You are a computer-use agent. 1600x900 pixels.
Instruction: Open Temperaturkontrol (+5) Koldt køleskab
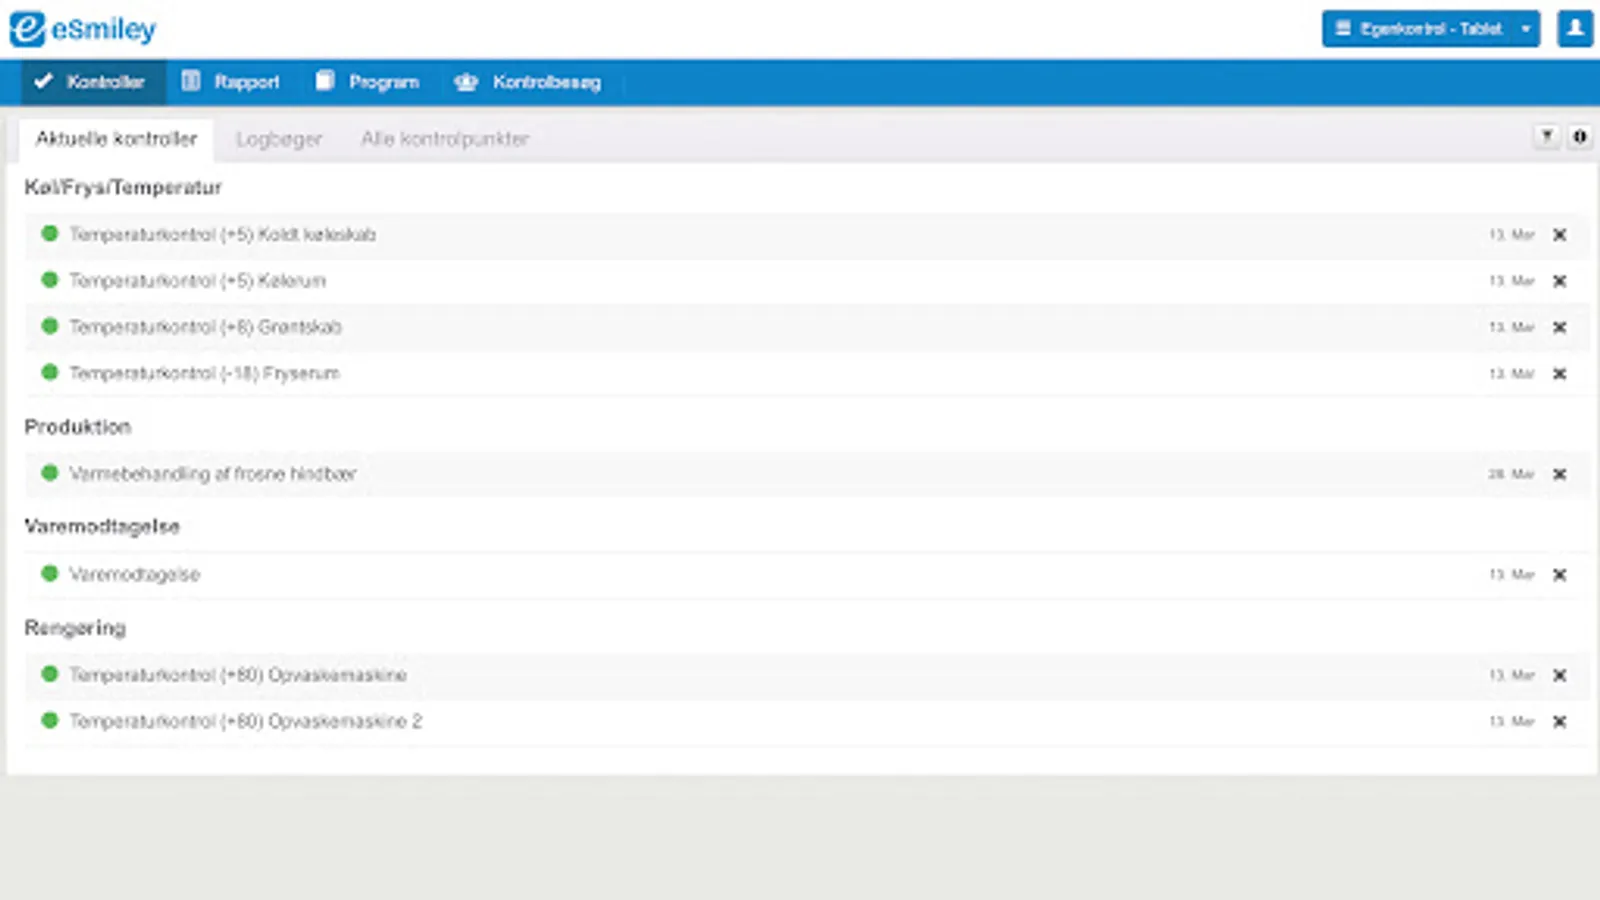[x=223, y=235]
